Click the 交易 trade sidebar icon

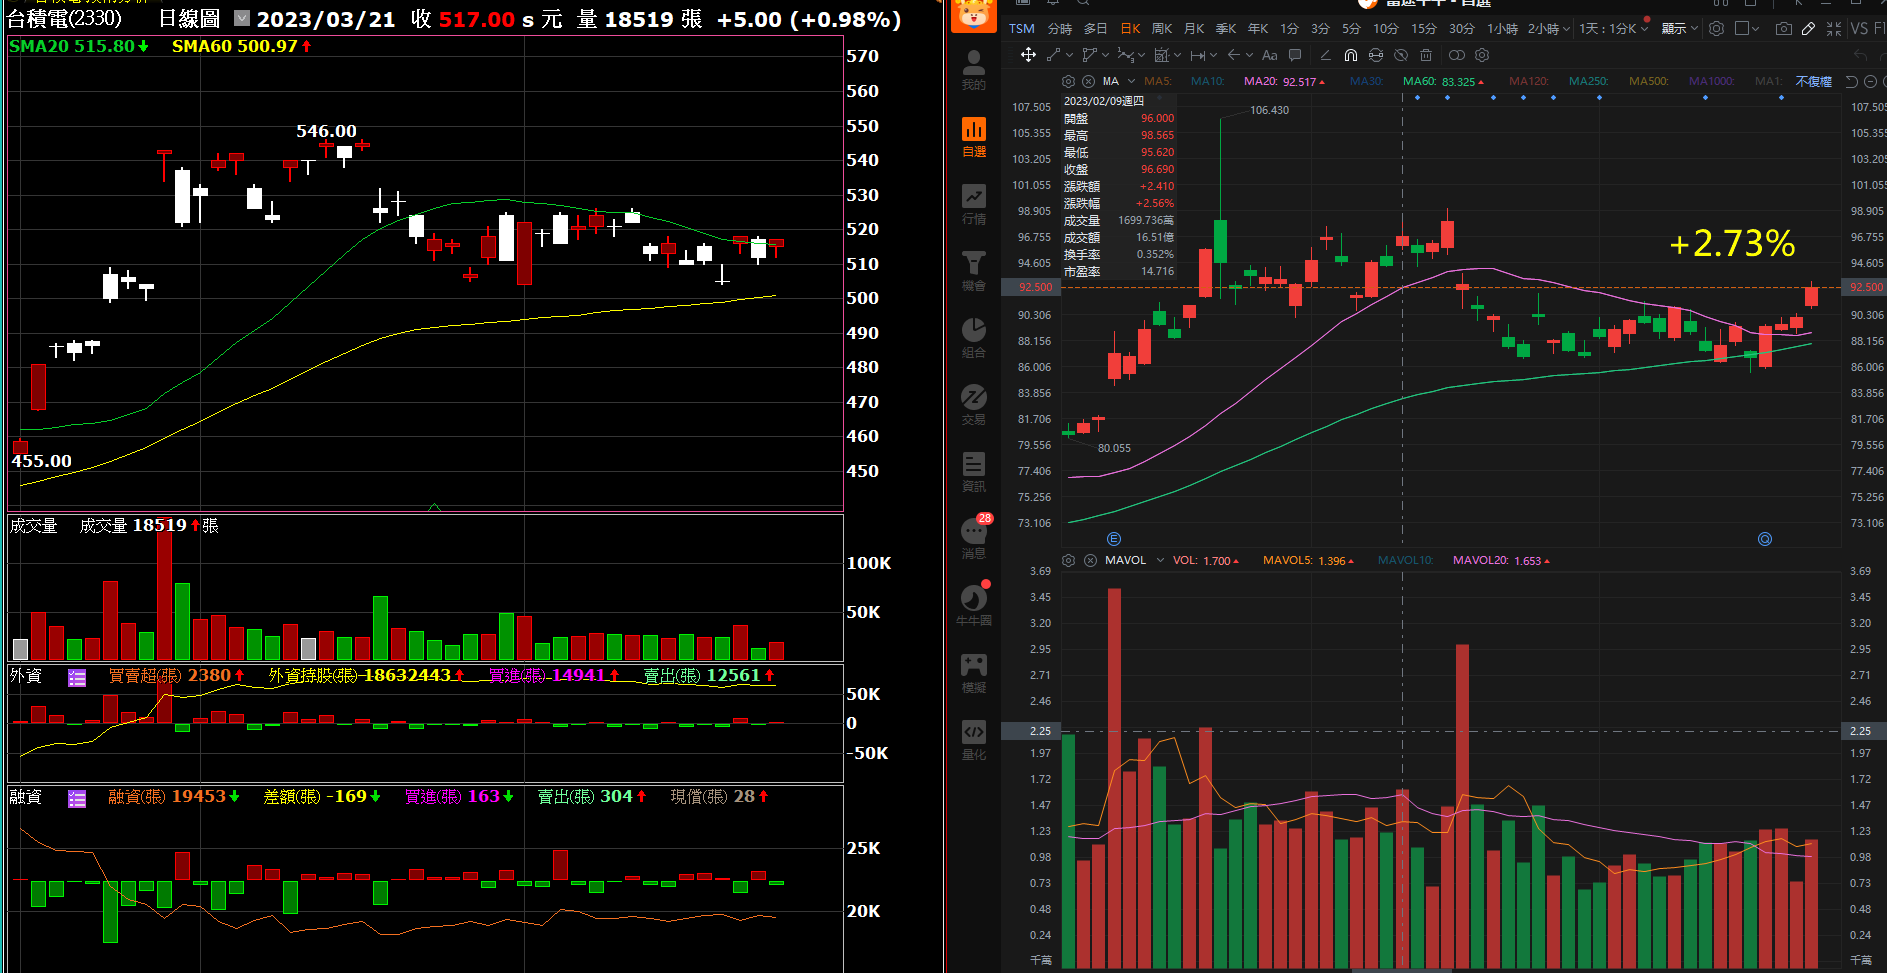pos(973,405)
